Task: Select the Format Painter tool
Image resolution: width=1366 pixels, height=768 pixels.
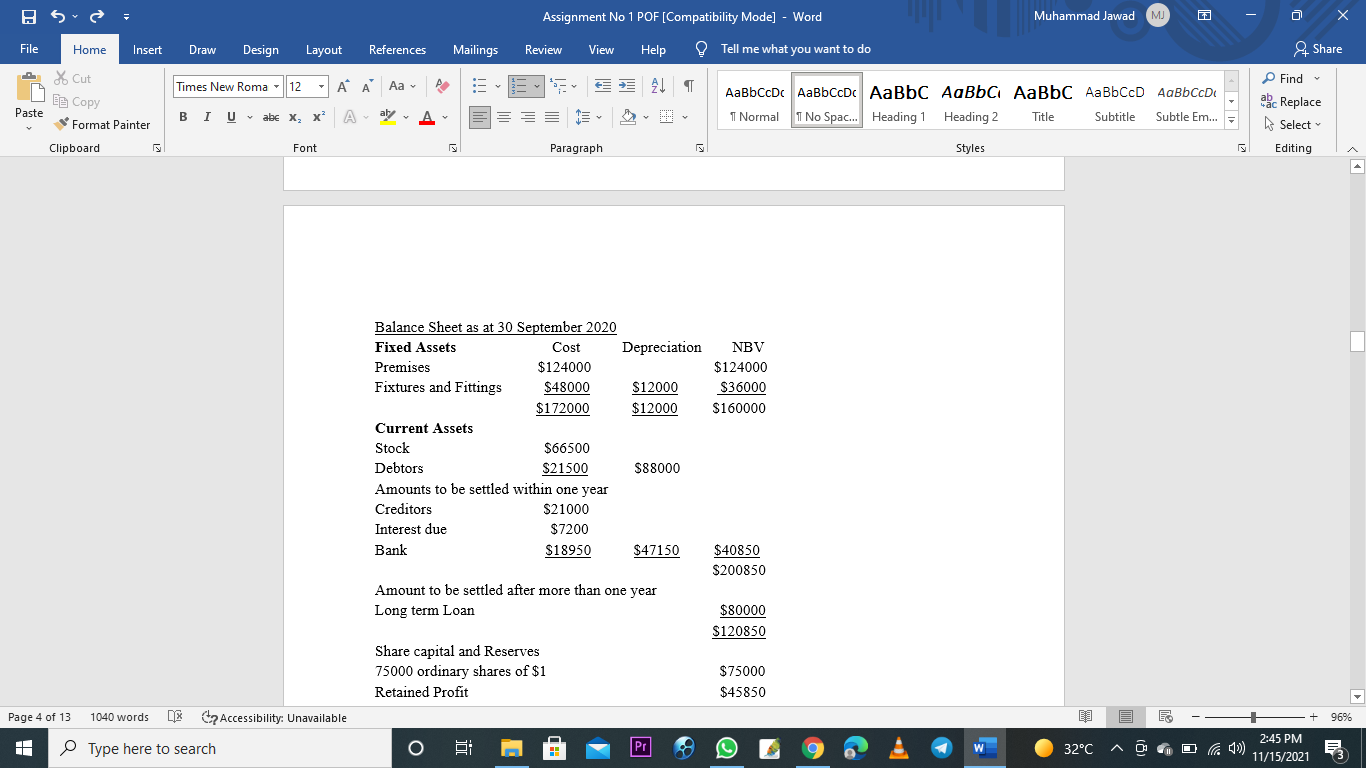Action: [103, 124]
